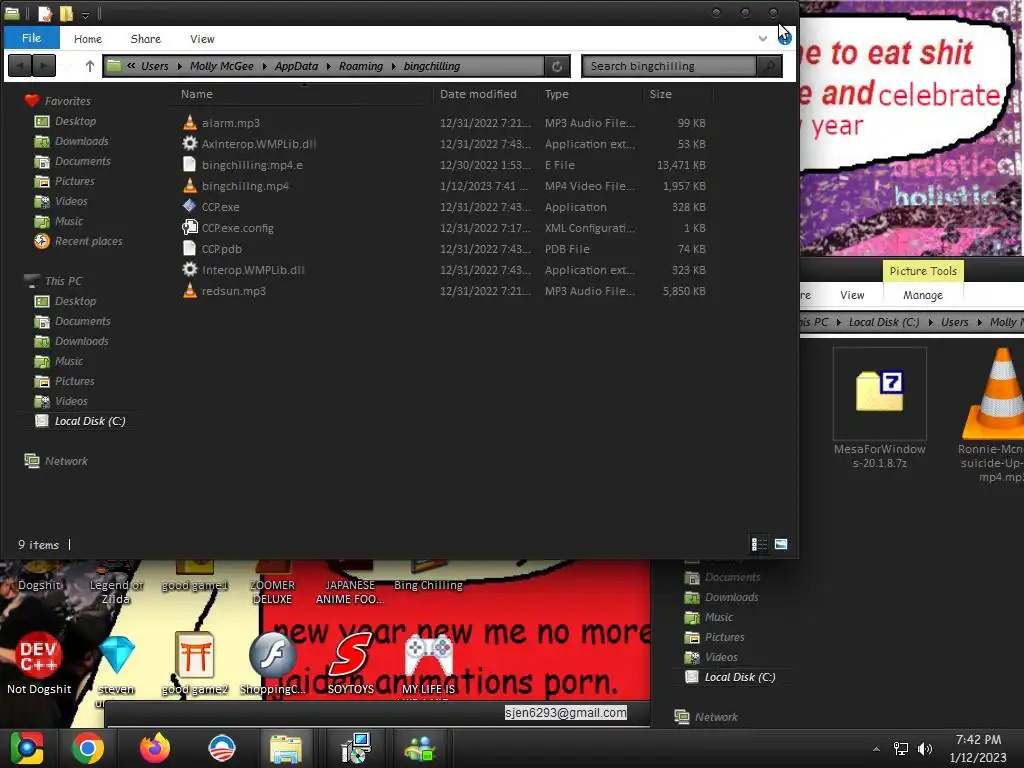This screenshot has height=768, width=1024.
Task: Click Local Disk (C:) in back window breadcrumb
Action: click(884, 322)
